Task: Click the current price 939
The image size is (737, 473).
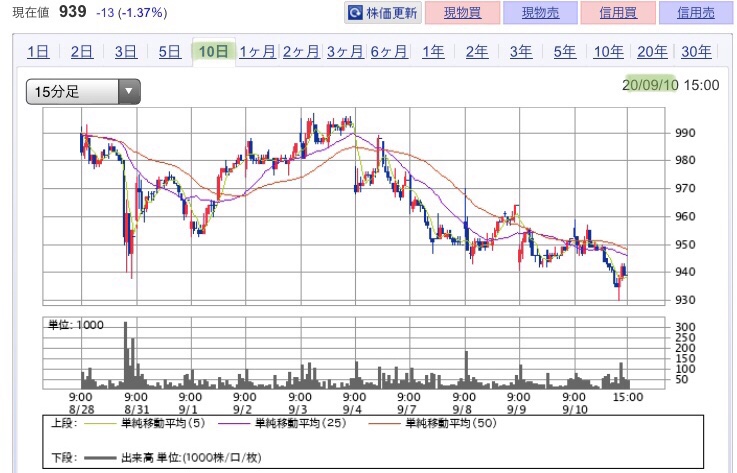Action: pyautogui.click(x=73, y=11)
